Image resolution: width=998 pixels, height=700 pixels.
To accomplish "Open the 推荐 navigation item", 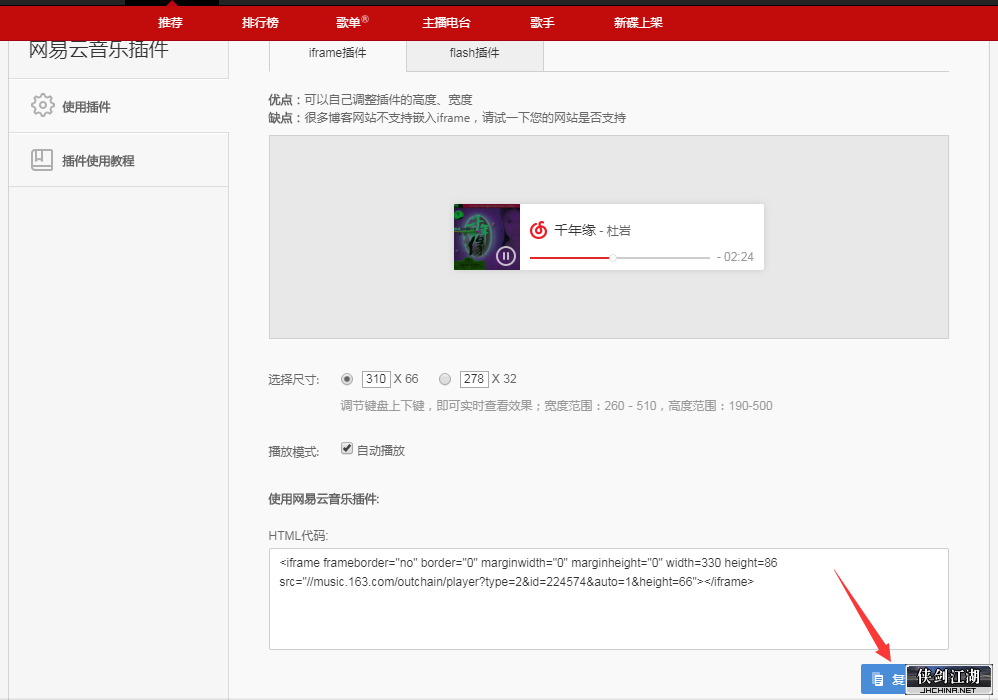I will (170, 23).
